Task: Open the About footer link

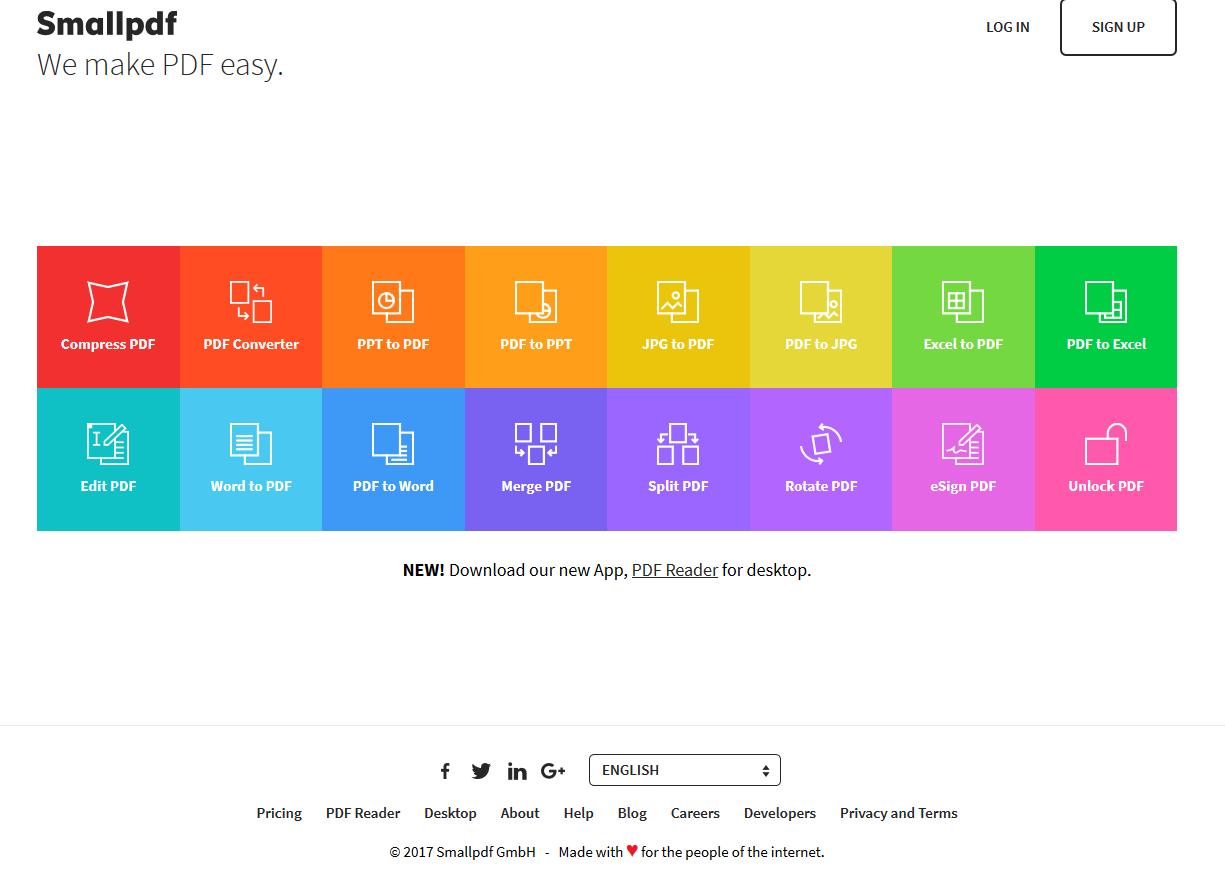Action: point(520,813)
